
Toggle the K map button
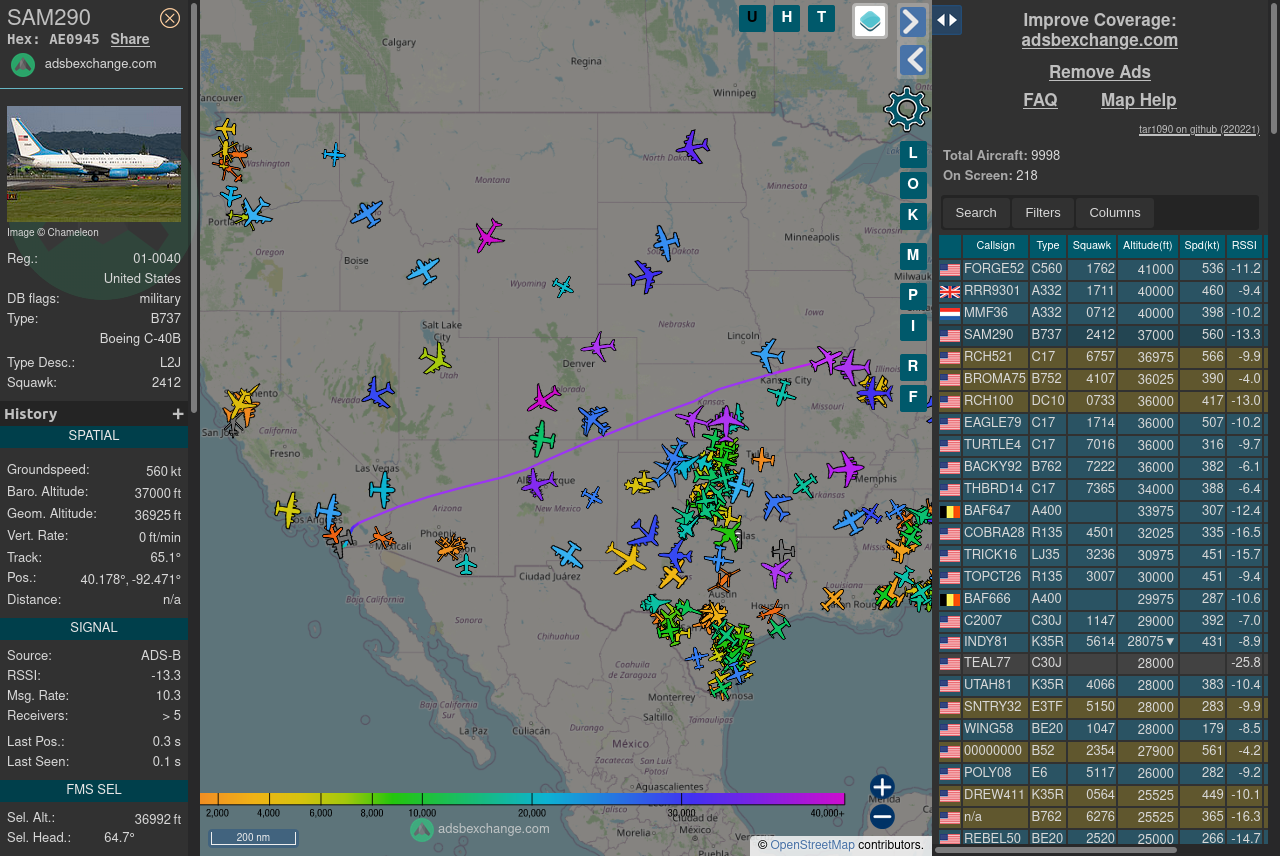tap(913, 215)
